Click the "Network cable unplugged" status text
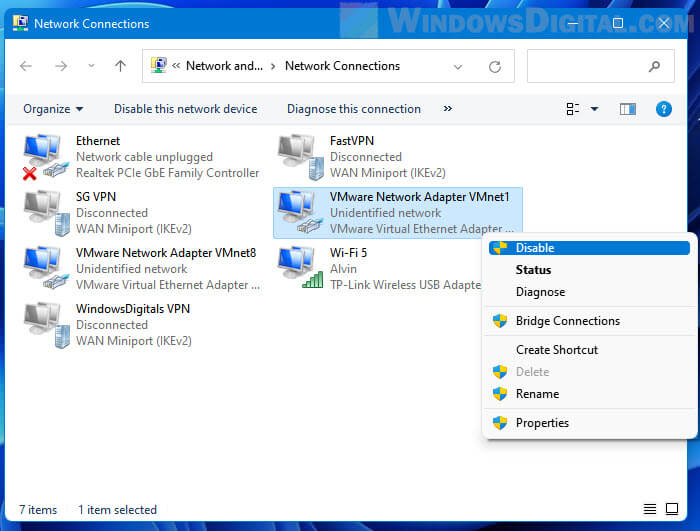Image resolution: width=700 pixels, height=531 pixels. coord(144,157)
